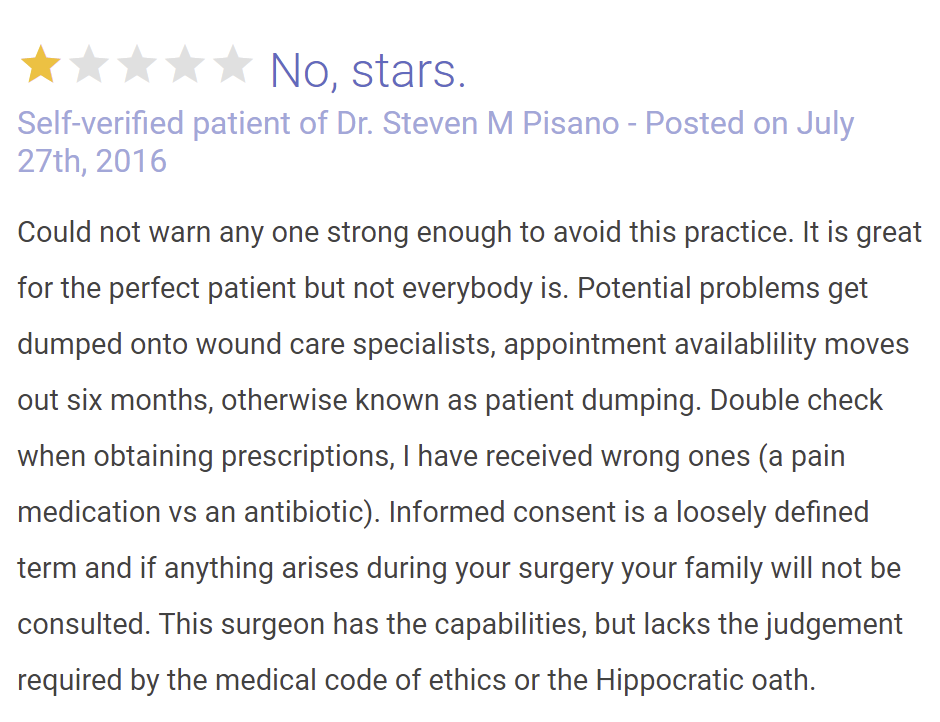Click the fourth gray star

185,64
